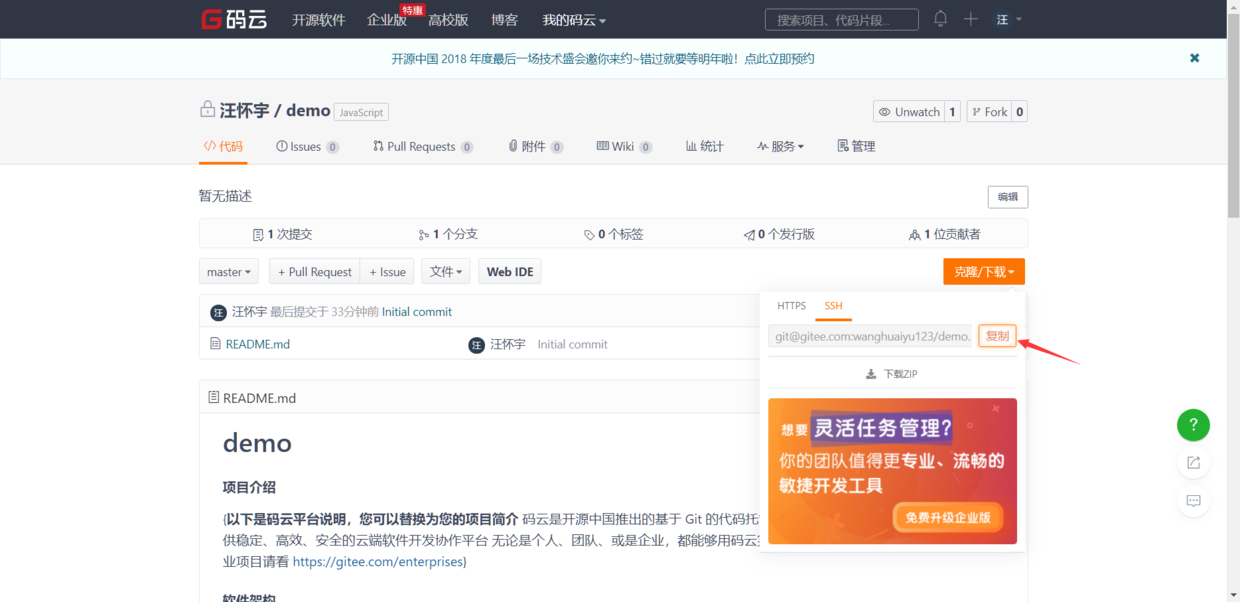Click the download icon next to 下载ZIP
This screenshot has height=602, width=1240.
[x=871, y=374]
